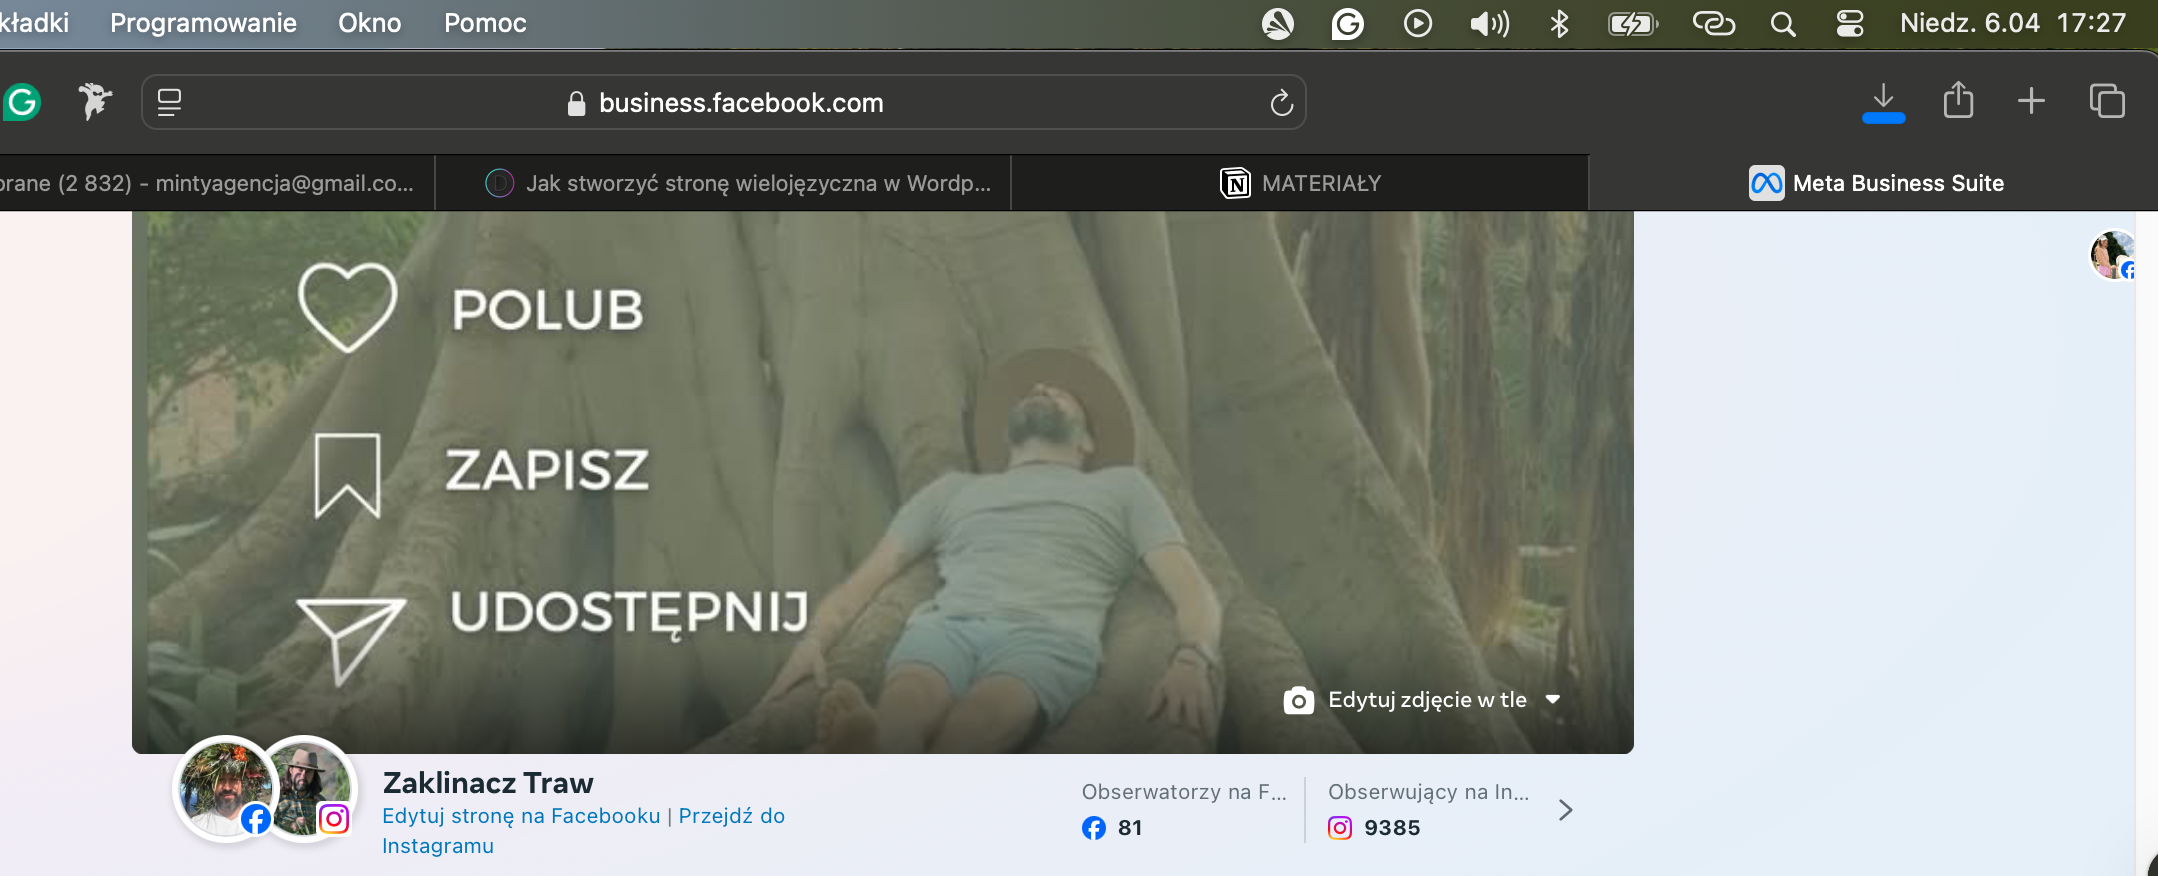This screenshot has width=2158, height=876.
Task: Click the Grammarly extension icon in toolbar
Action: pyautogui.click(x=22, y=101)
